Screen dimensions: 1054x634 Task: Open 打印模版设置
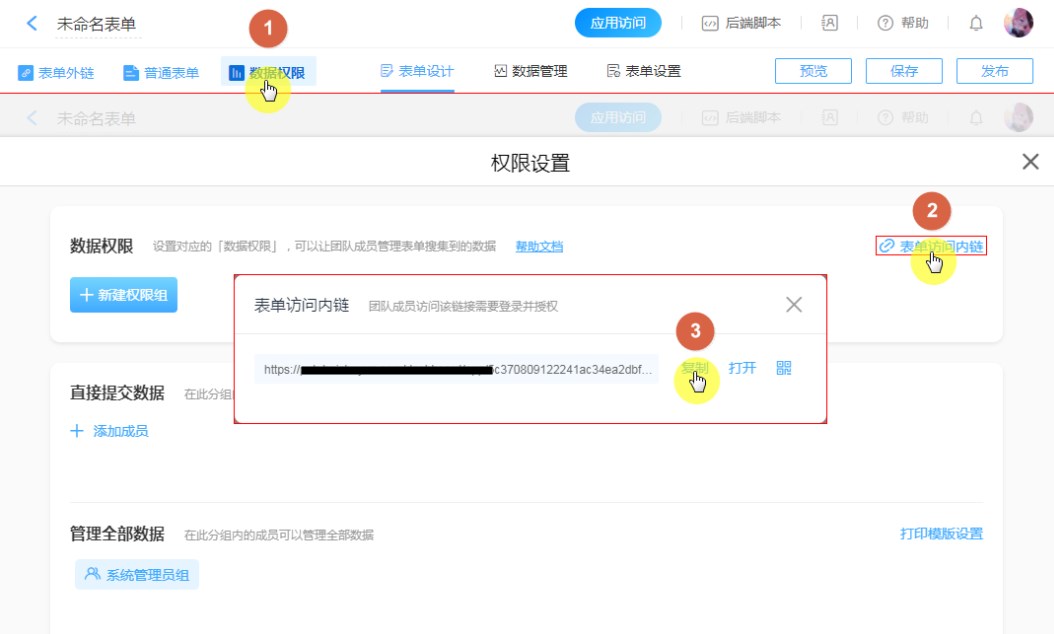(x=941, y=534)
